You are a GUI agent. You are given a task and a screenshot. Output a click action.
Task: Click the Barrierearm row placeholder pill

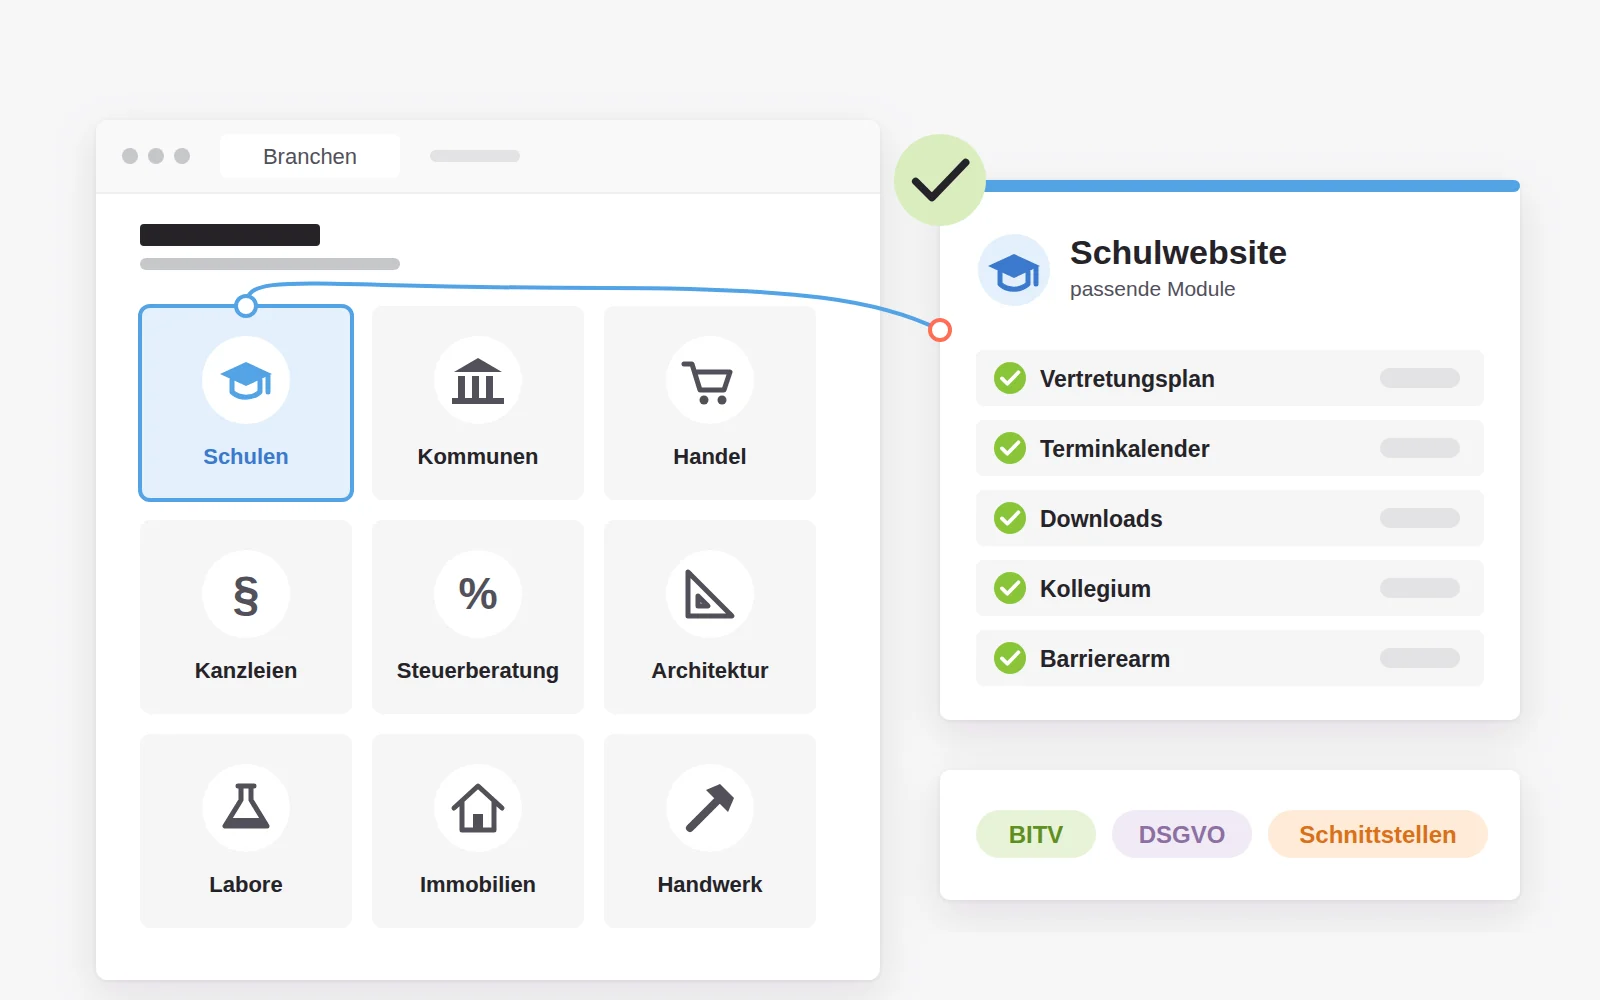1420,658
